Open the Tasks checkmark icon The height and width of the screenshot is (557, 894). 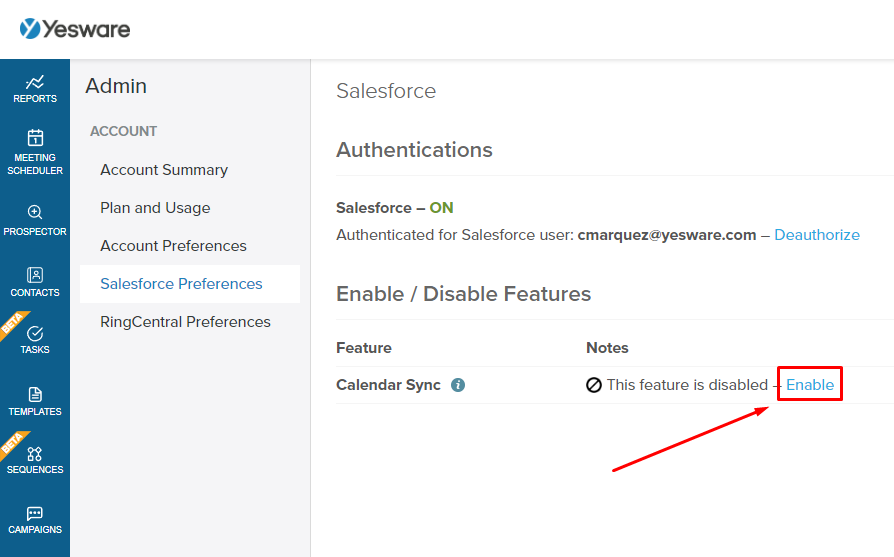[35, 334]
